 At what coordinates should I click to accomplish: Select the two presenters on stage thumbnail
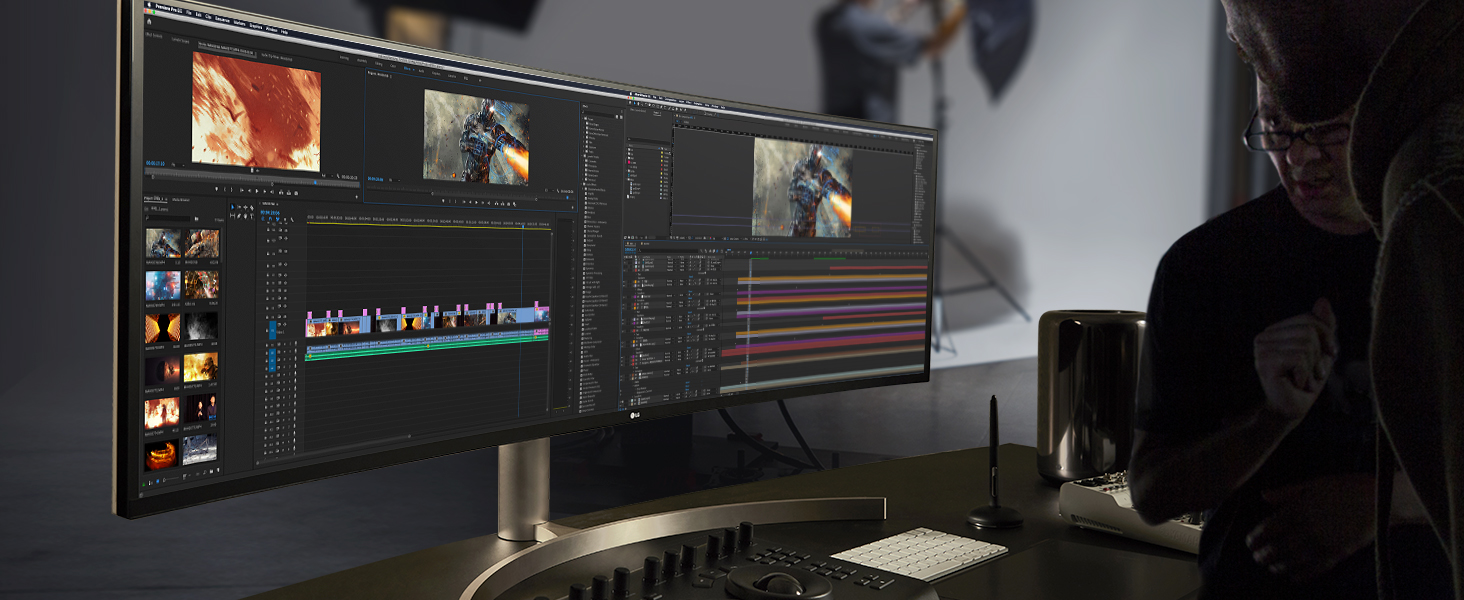(x=200, y=408)
